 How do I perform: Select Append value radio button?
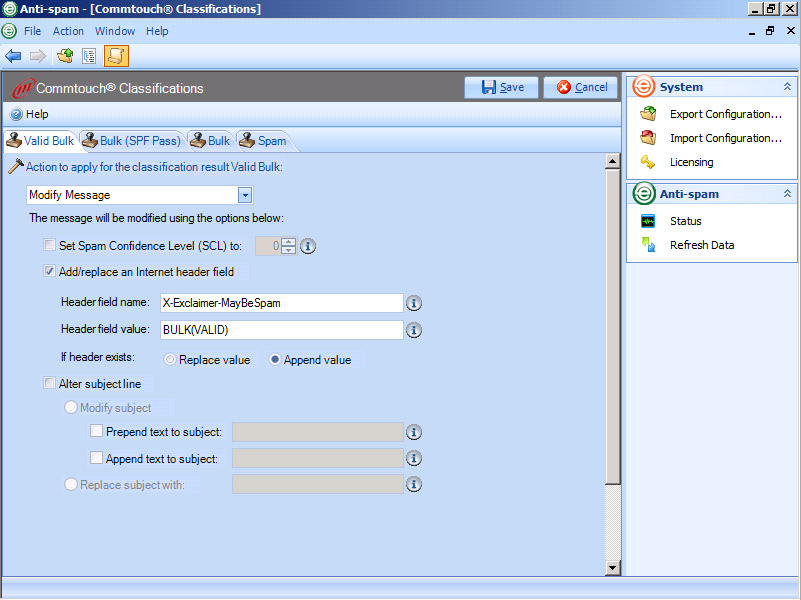[275, 359]
